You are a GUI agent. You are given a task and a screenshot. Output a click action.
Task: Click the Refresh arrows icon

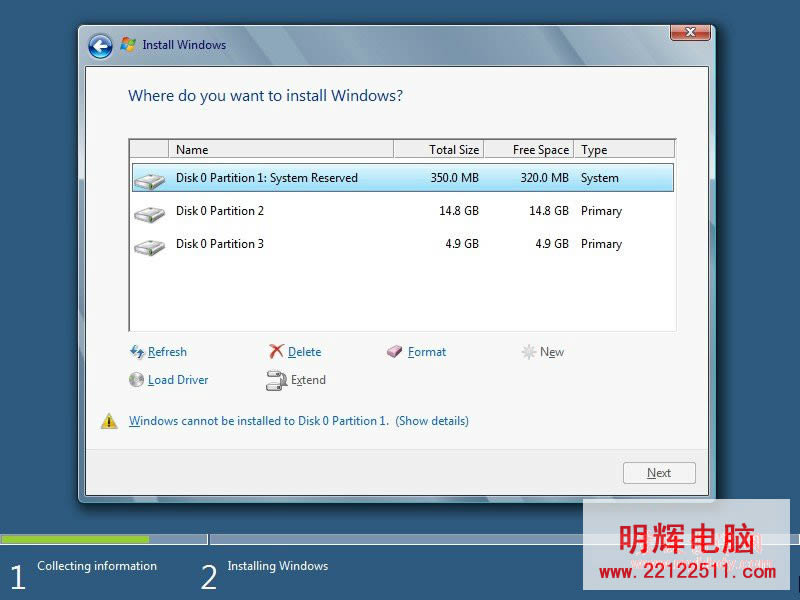(137, 352)
